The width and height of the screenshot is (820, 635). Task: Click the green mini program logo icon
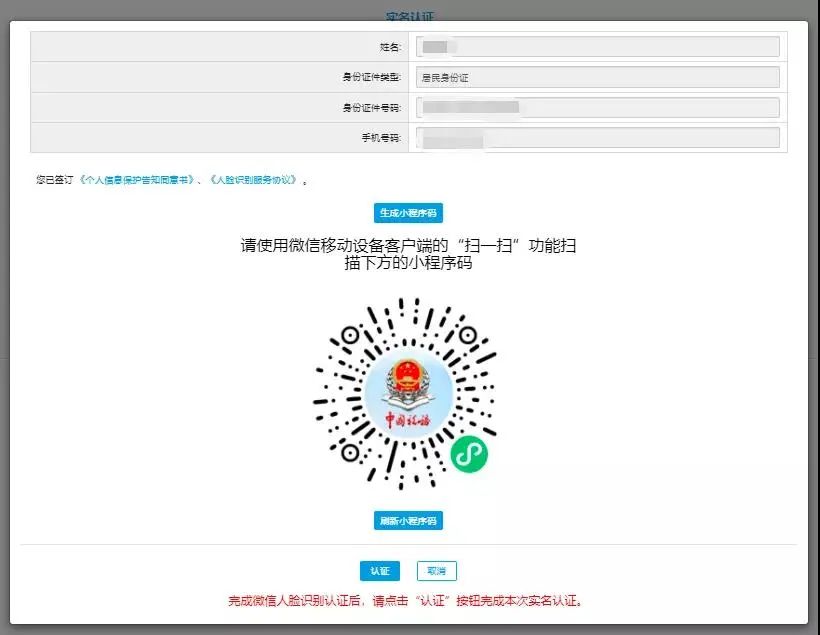(x=469, y=454)
